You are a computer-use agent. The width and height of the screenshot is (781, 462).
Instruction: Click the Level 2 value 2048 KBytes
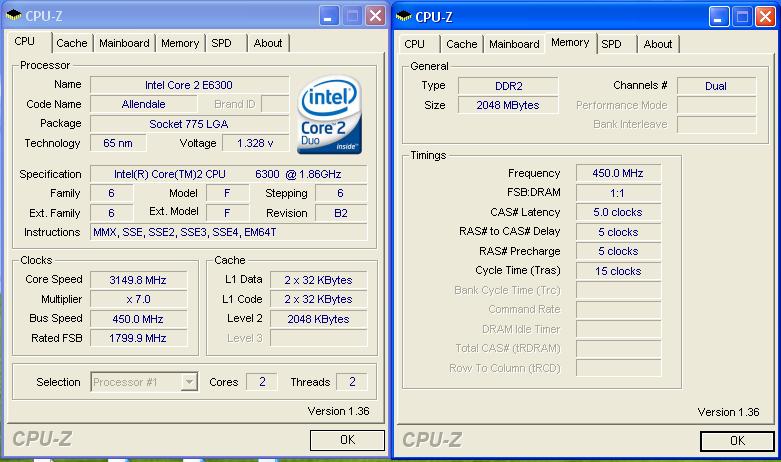[318, 319]
